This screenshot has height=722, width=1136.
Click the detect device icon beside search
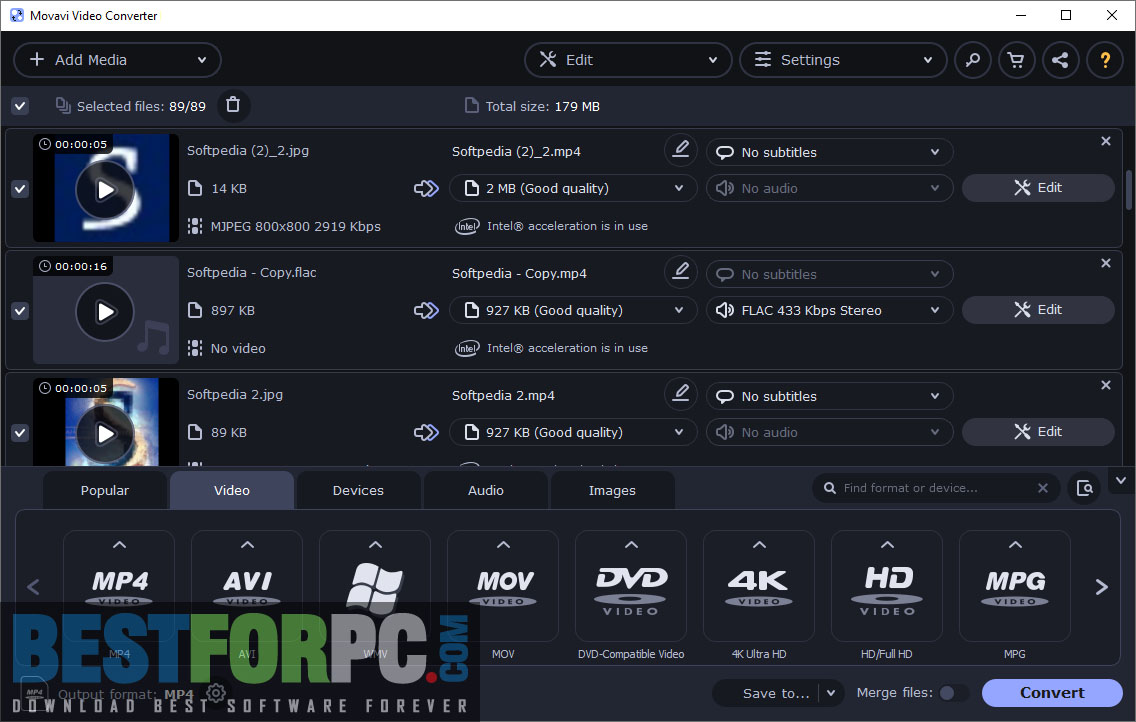coord(1084,488)
